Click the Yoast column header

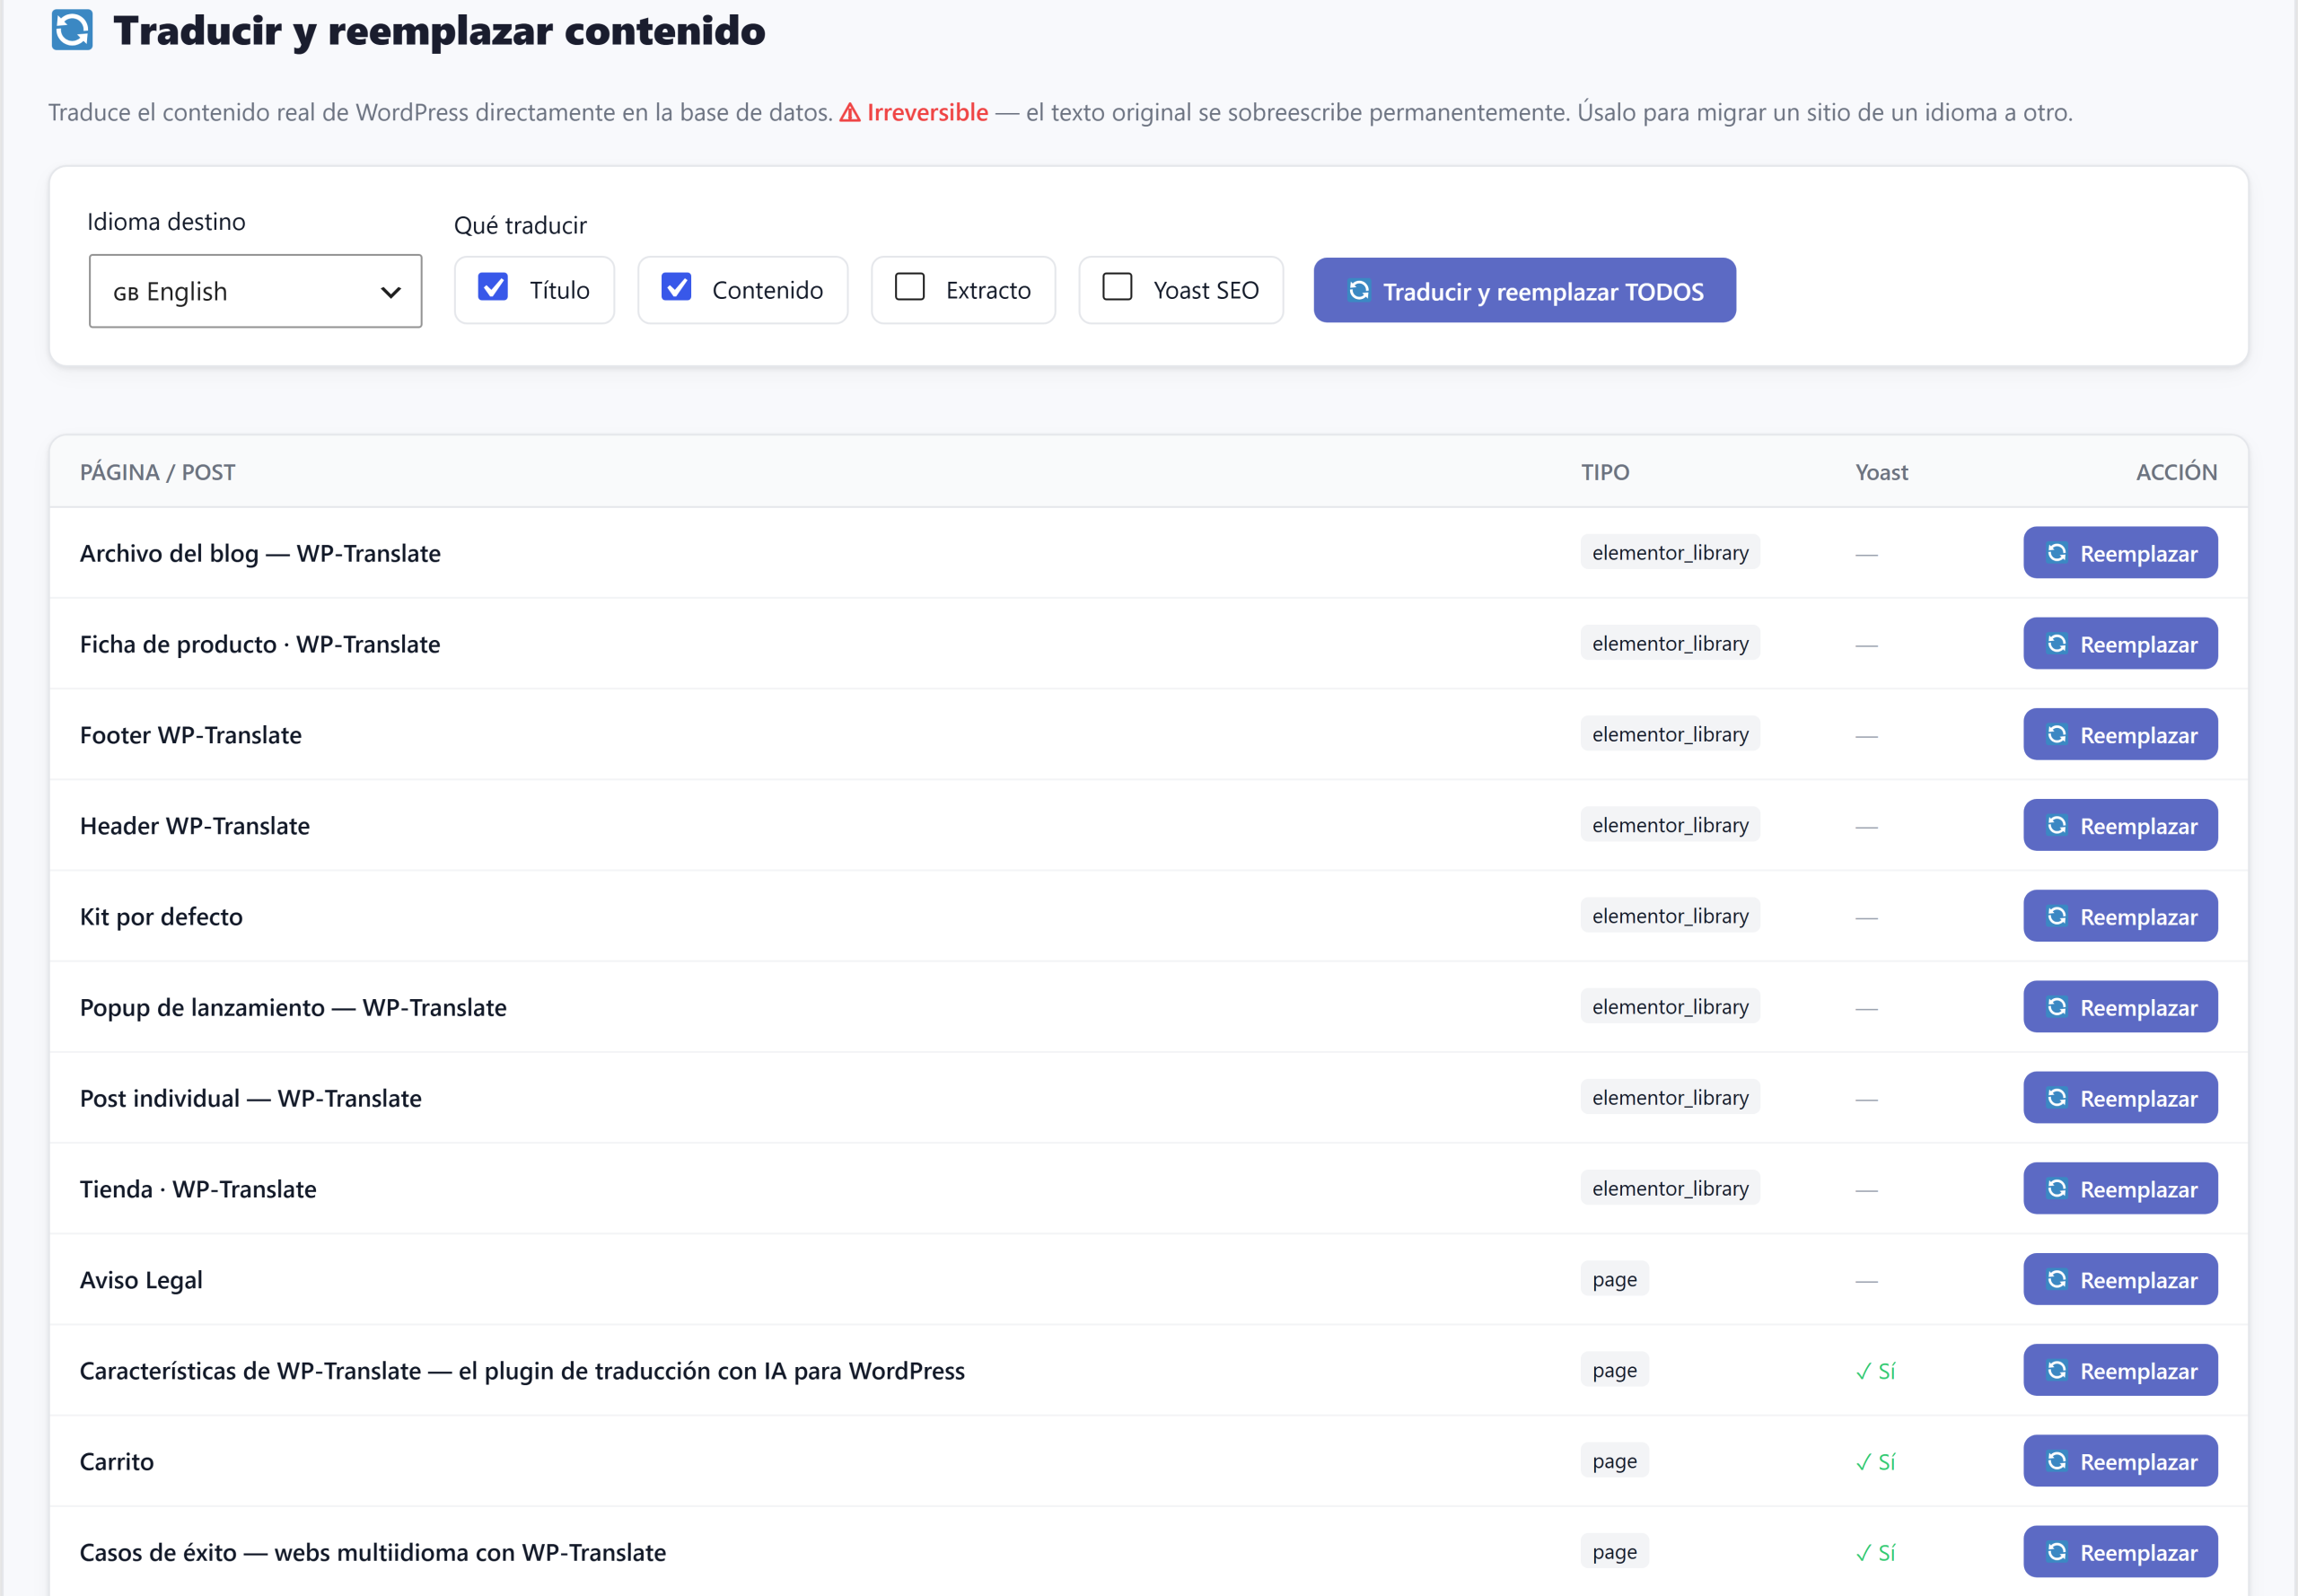click(1881, 472)
